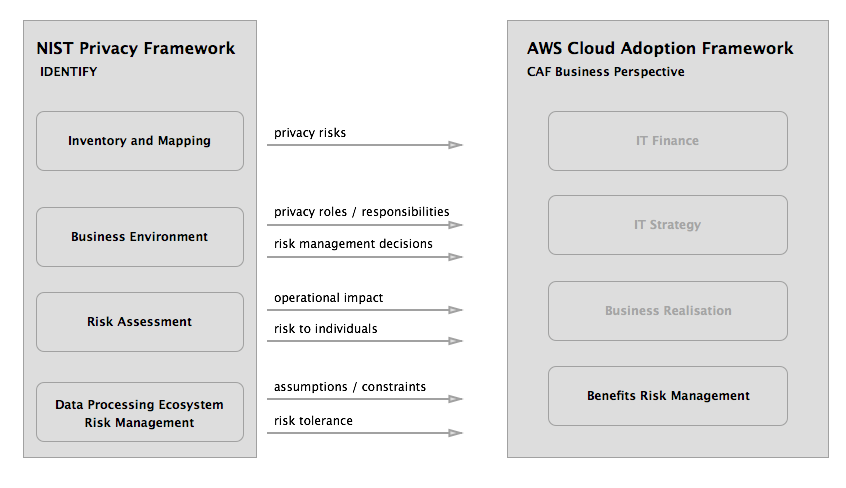The width and height of the screenshot is (846, 488).
Task: Click the 'risk to individuals' label
Action: coord(325,329)
